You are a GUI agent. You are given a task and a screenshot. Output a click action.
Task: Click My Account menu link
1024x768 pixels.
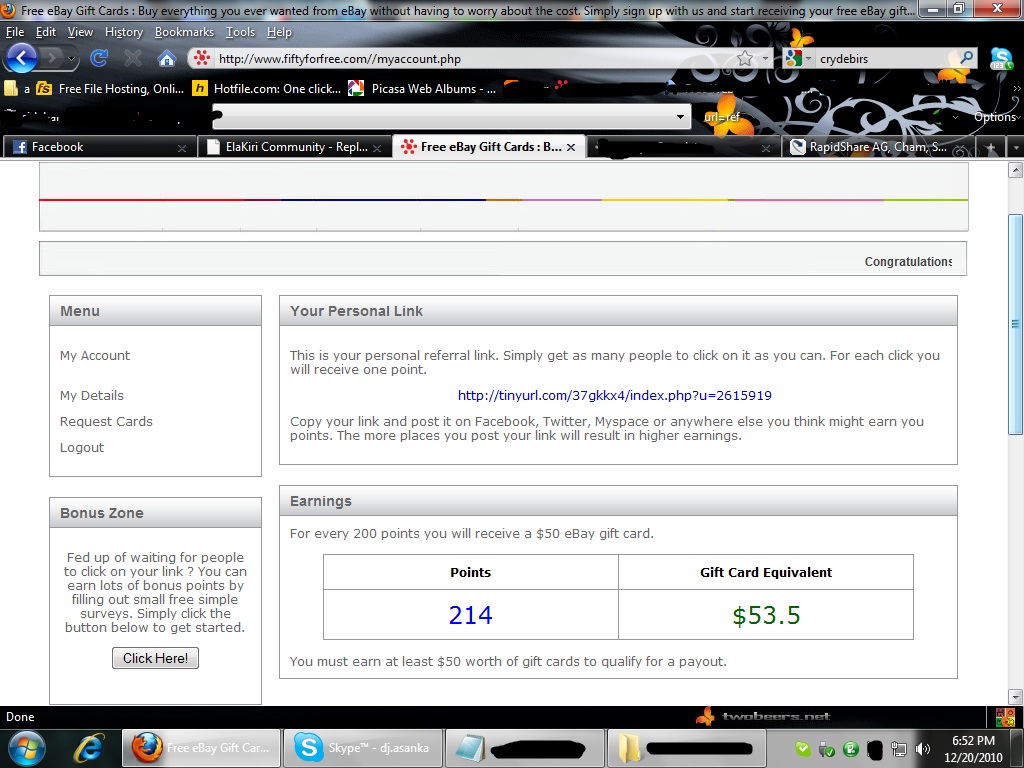[x=95, y=356]
